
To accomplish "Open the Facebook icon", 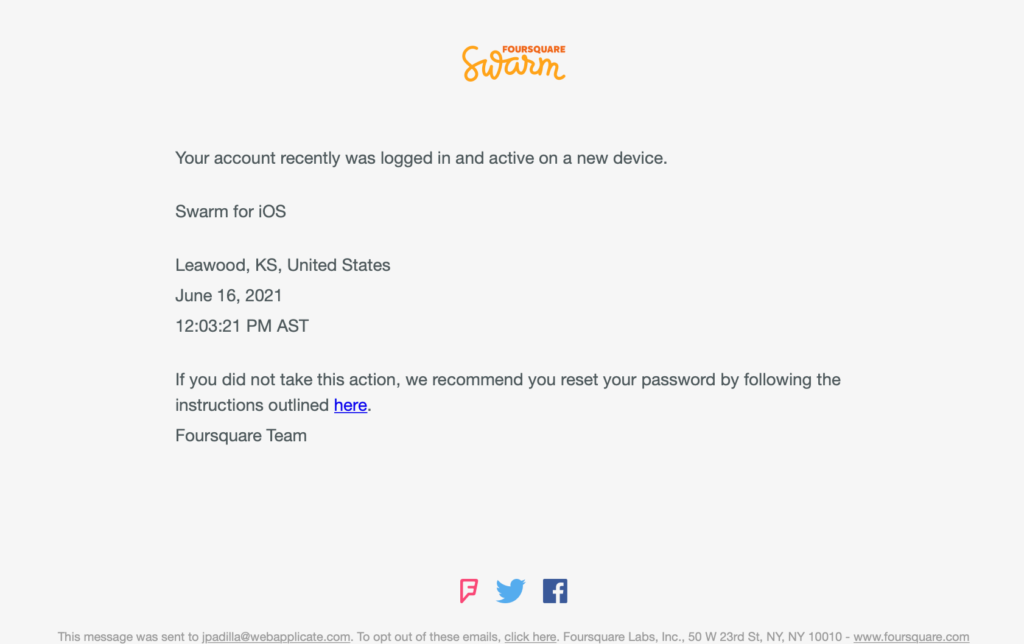I will (555, 591).
